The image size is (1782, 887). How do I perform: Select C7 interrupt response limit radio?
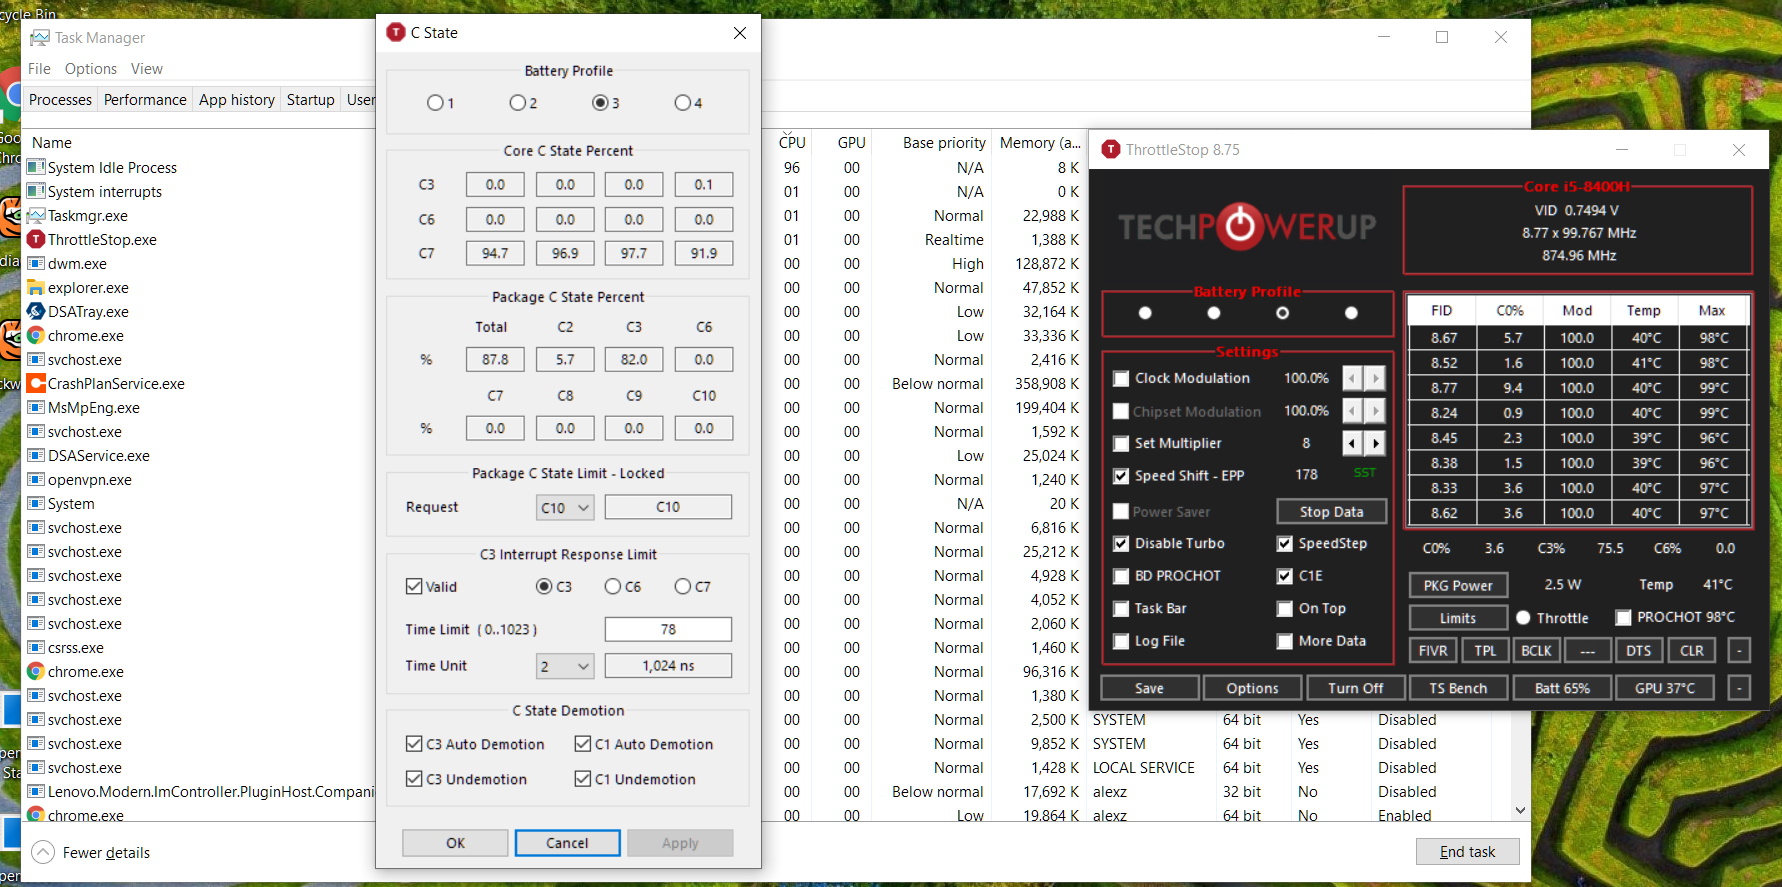click(682, 586)
